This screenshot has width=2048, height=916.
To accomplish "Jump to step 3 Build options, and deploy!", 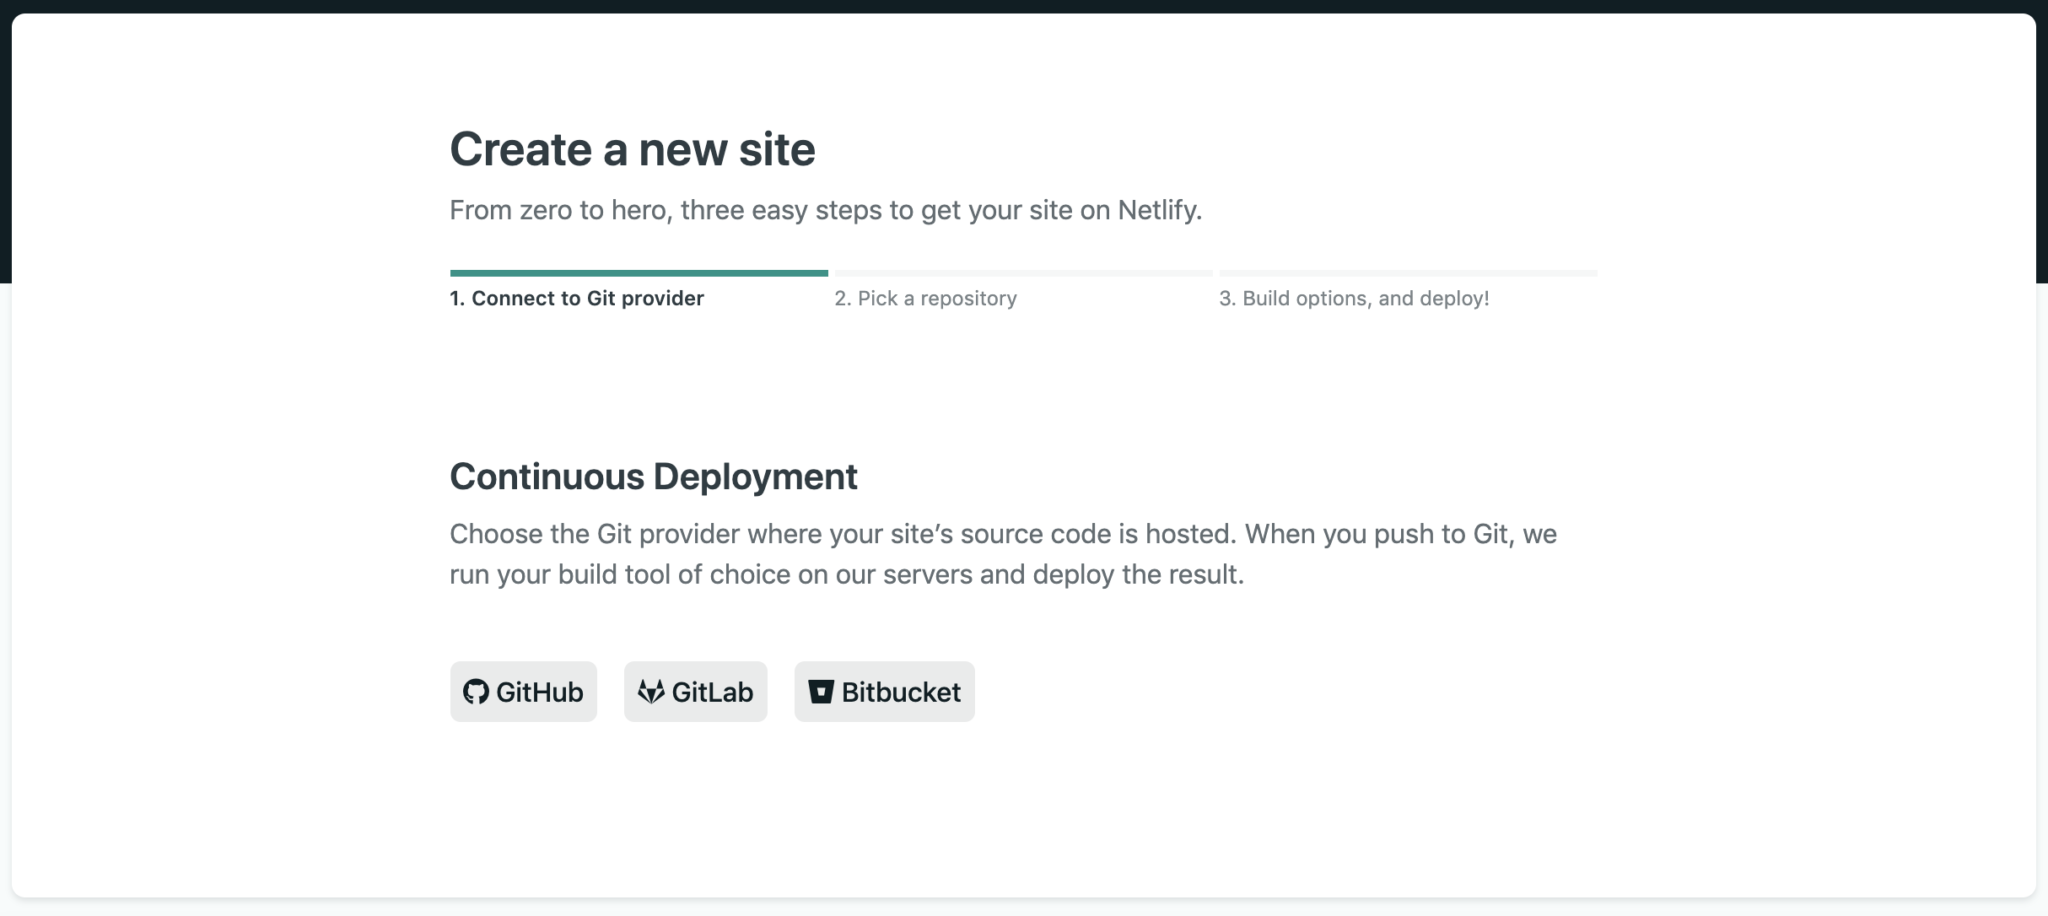I will [x=1353, y=298].
